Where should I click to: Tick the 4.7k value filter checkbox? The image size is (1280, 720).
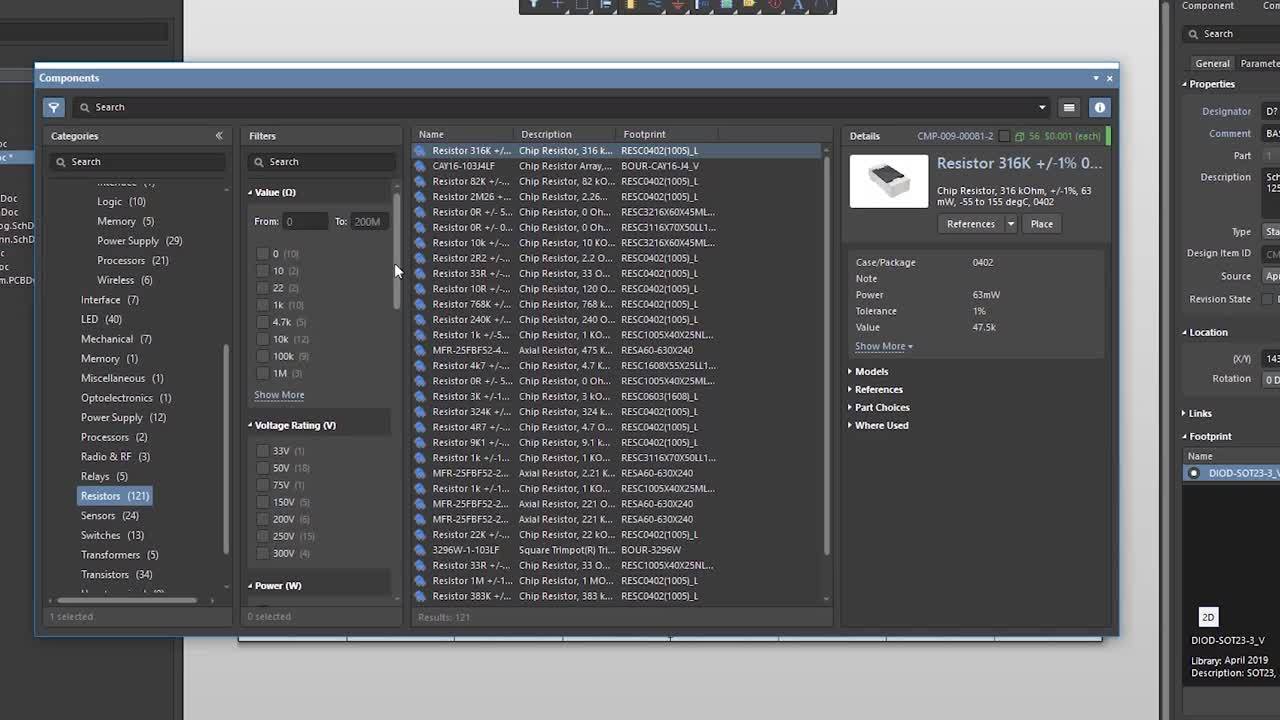[x=263, y=322]
